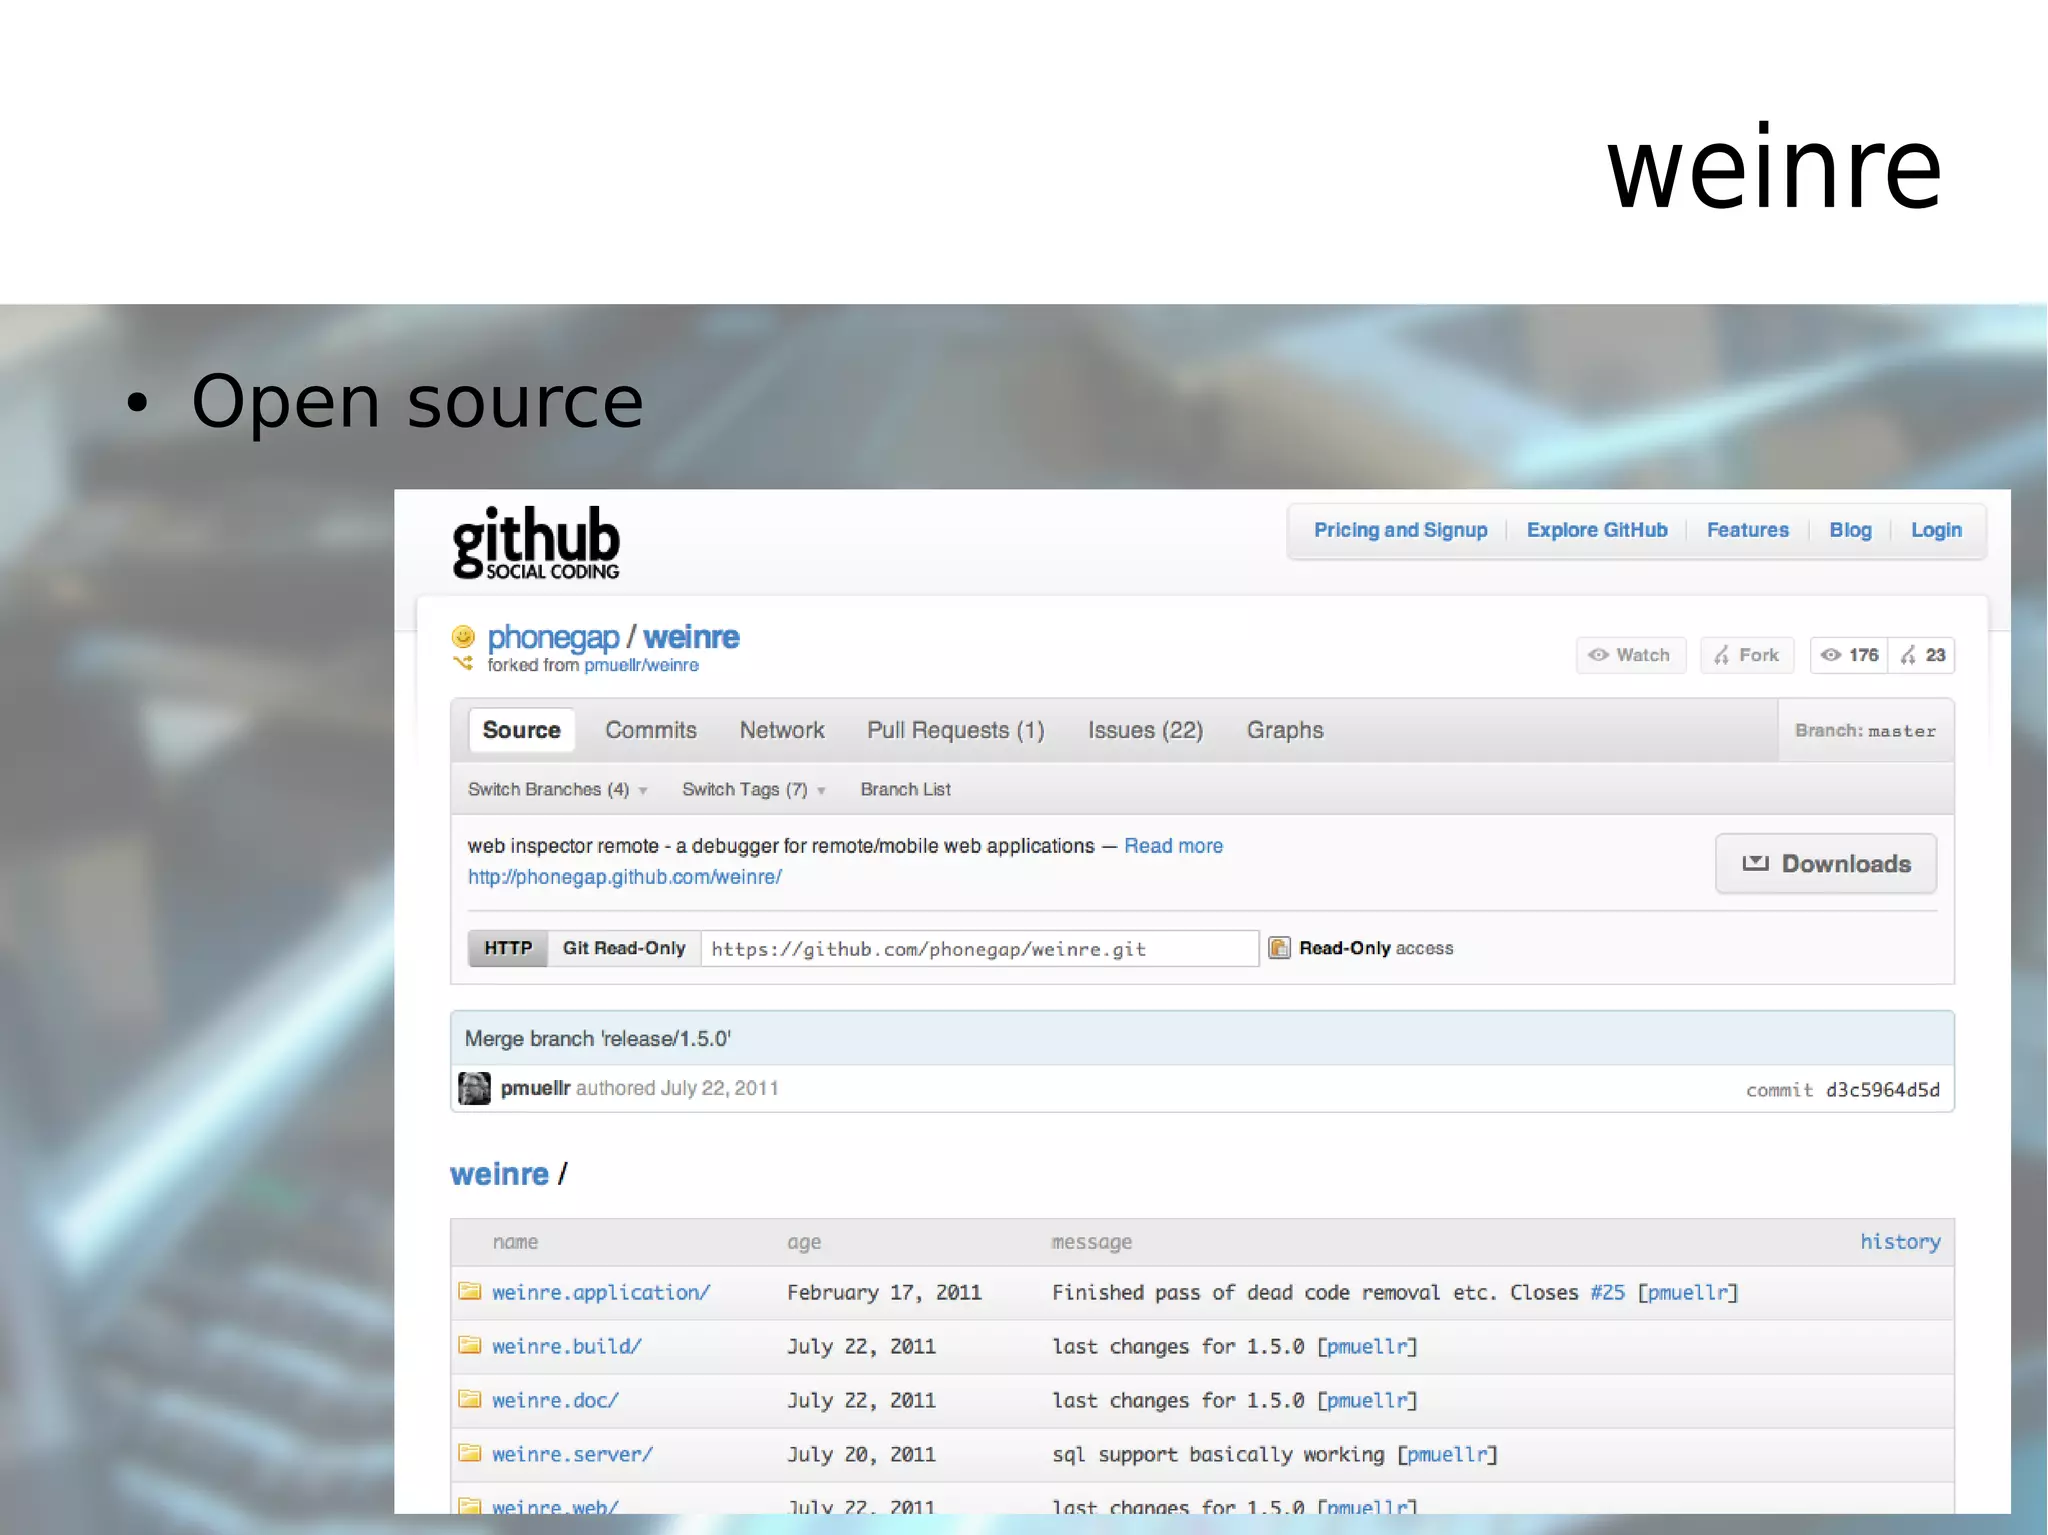
Task: Open Pricing and Signup link
Action: click(x=1400, y=530)
